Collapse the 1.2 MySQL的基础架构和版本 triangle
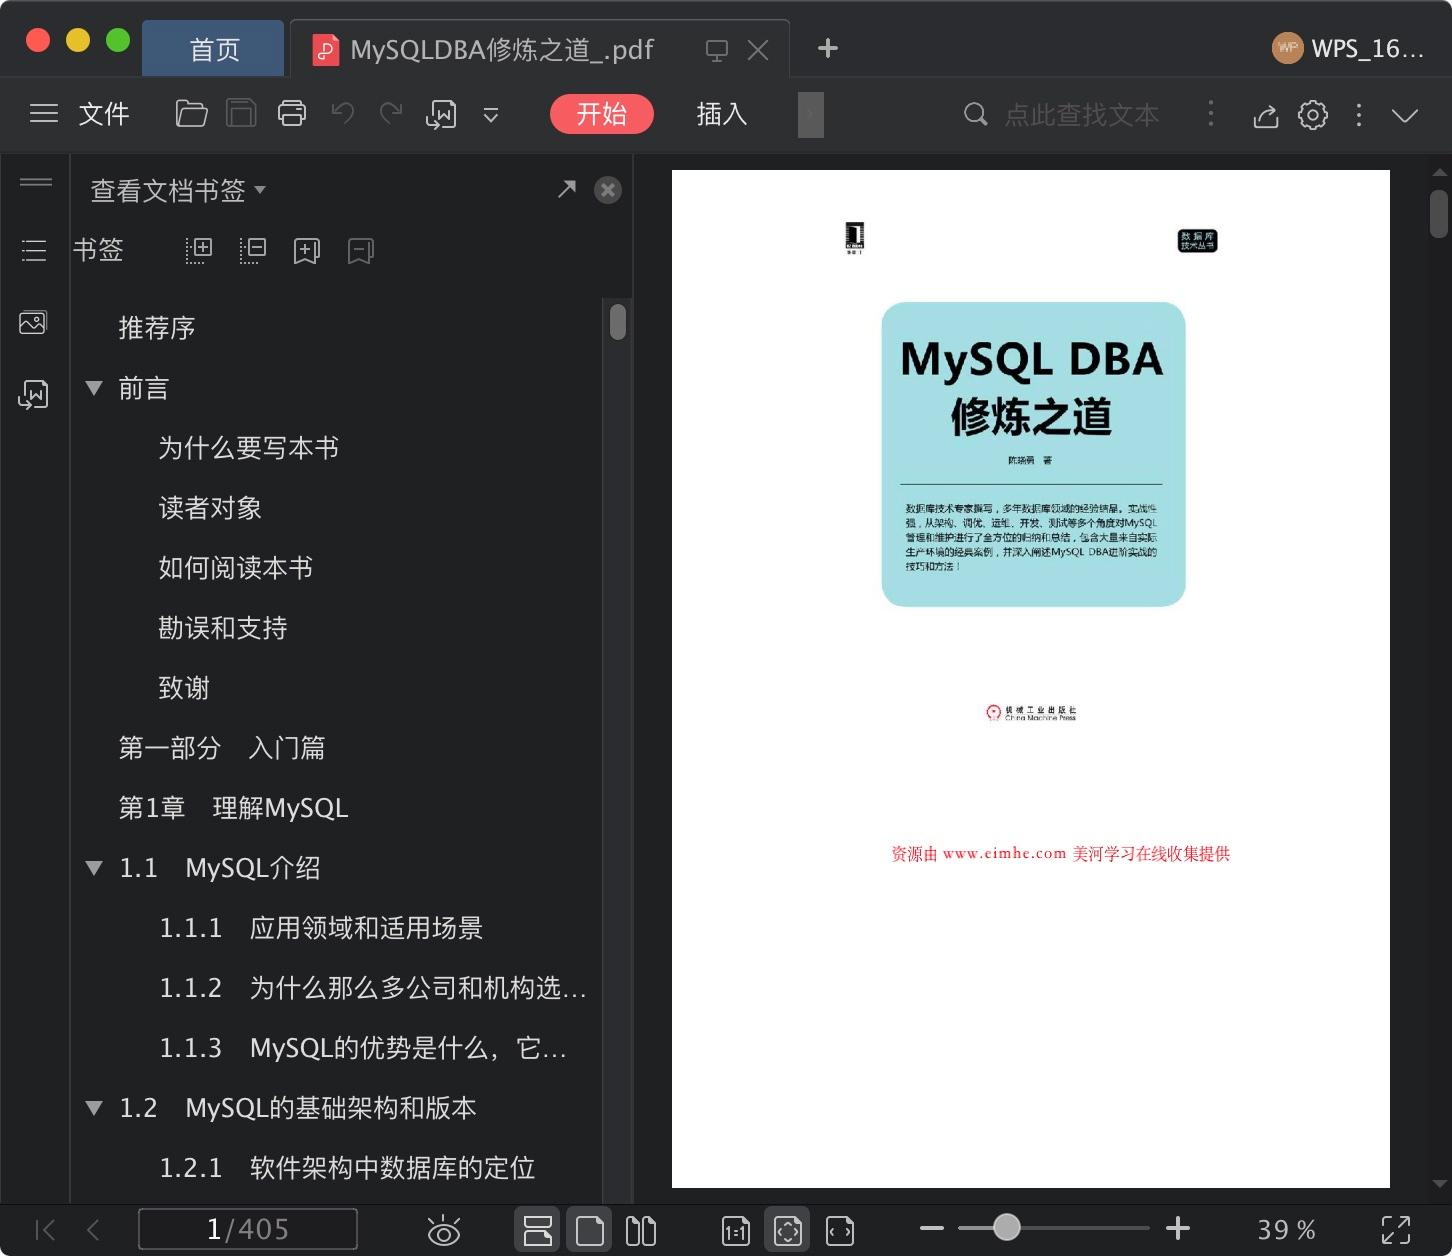 point(94,1108)
